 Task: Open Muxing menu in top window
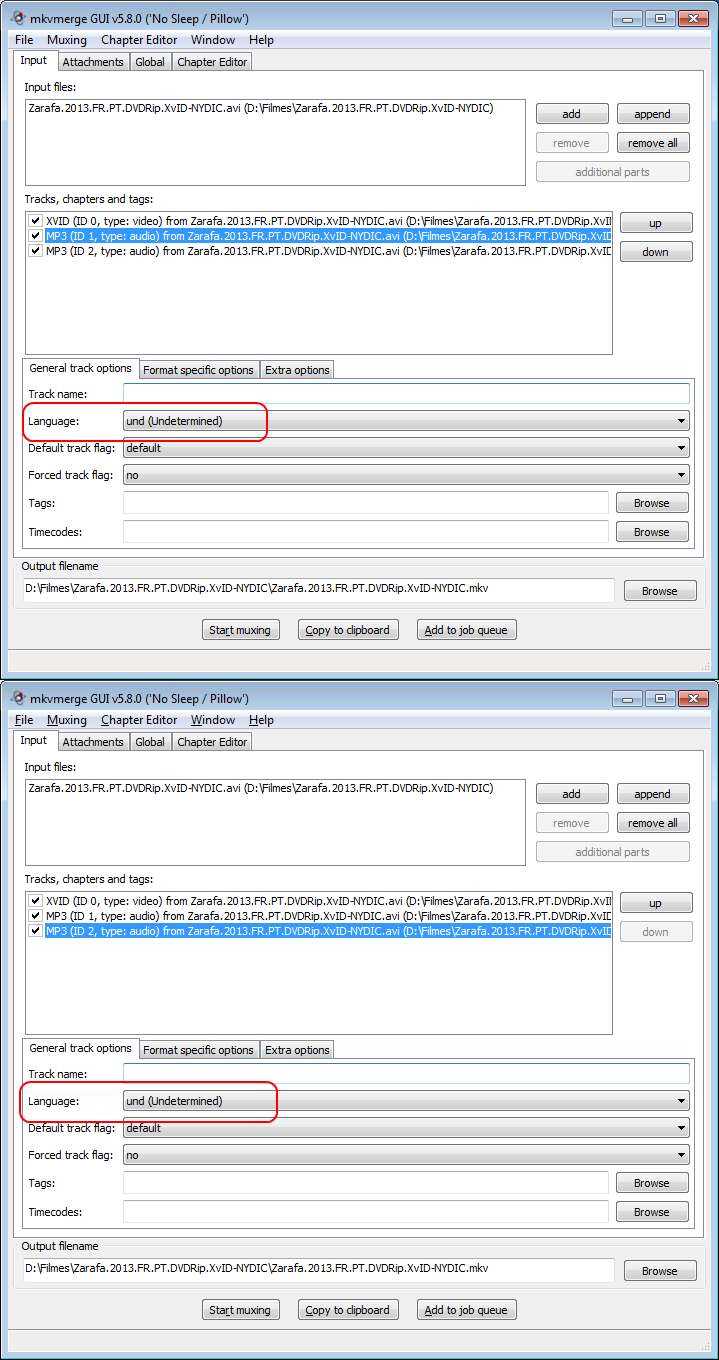(67, 40)
